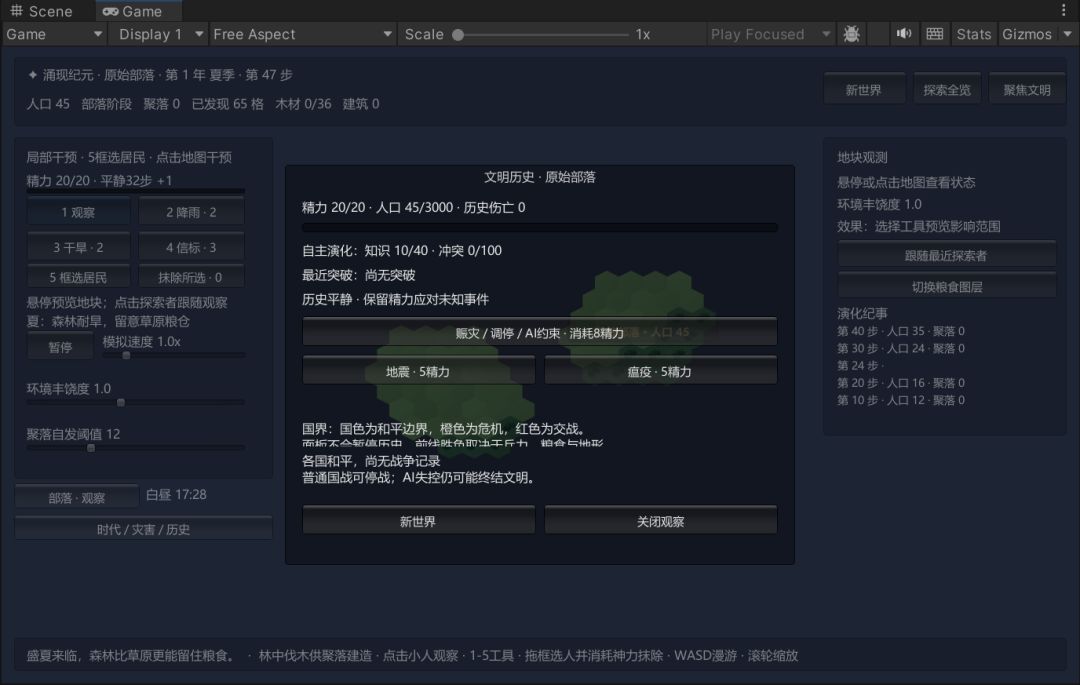
Task: Click the 跟随最近探索者 button
Action: point(946,255)
